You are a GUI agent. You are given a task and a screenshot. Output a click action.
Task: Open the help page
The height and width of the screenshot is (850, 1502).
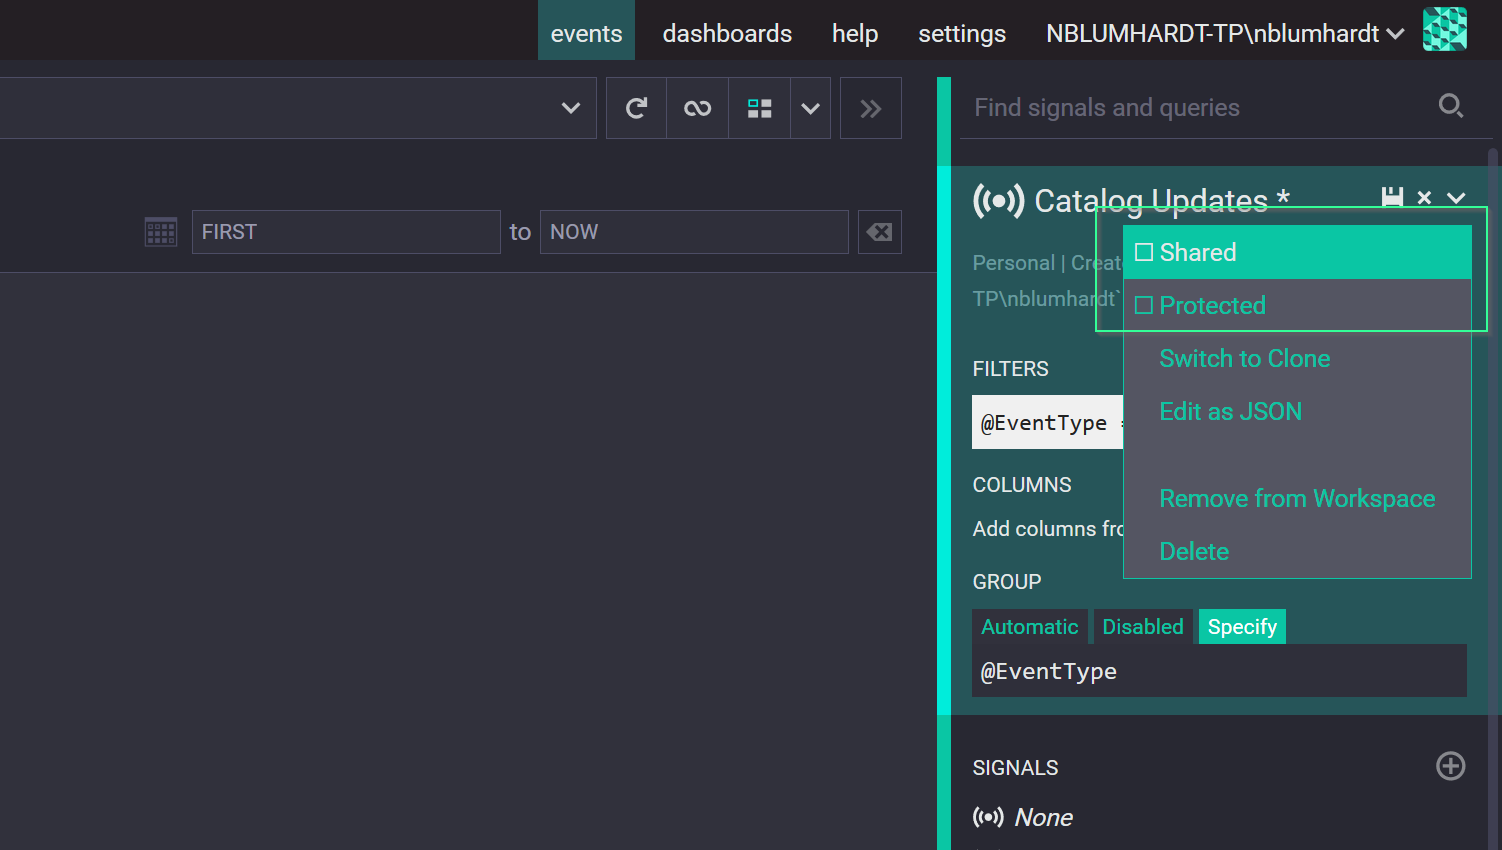(855, 33)
